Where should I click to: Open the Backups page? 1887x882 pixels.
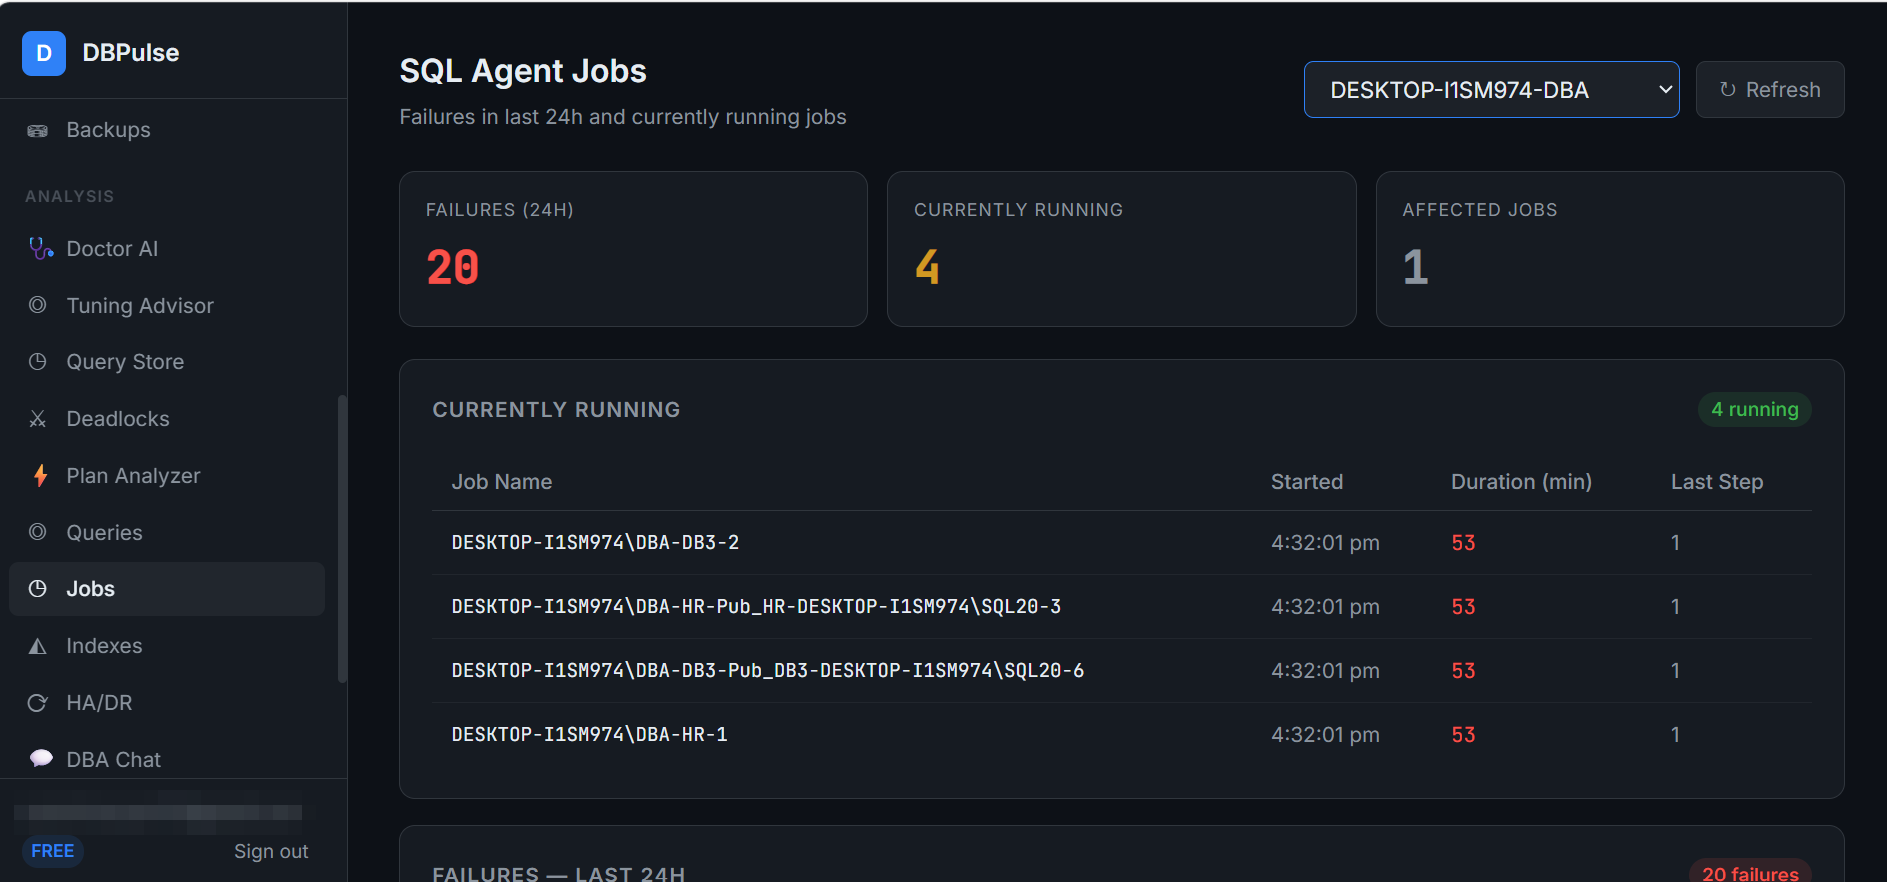point(167,130)
